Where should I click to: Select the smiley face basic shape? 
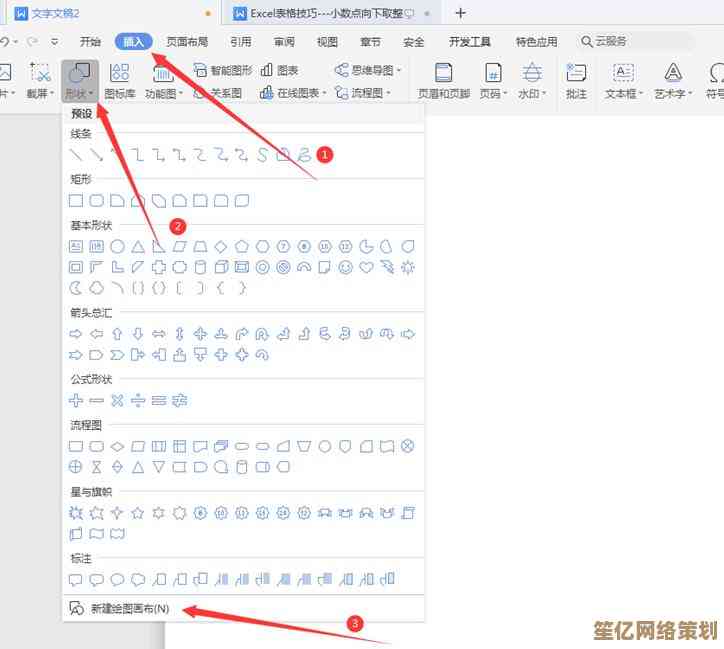point(346,267)
